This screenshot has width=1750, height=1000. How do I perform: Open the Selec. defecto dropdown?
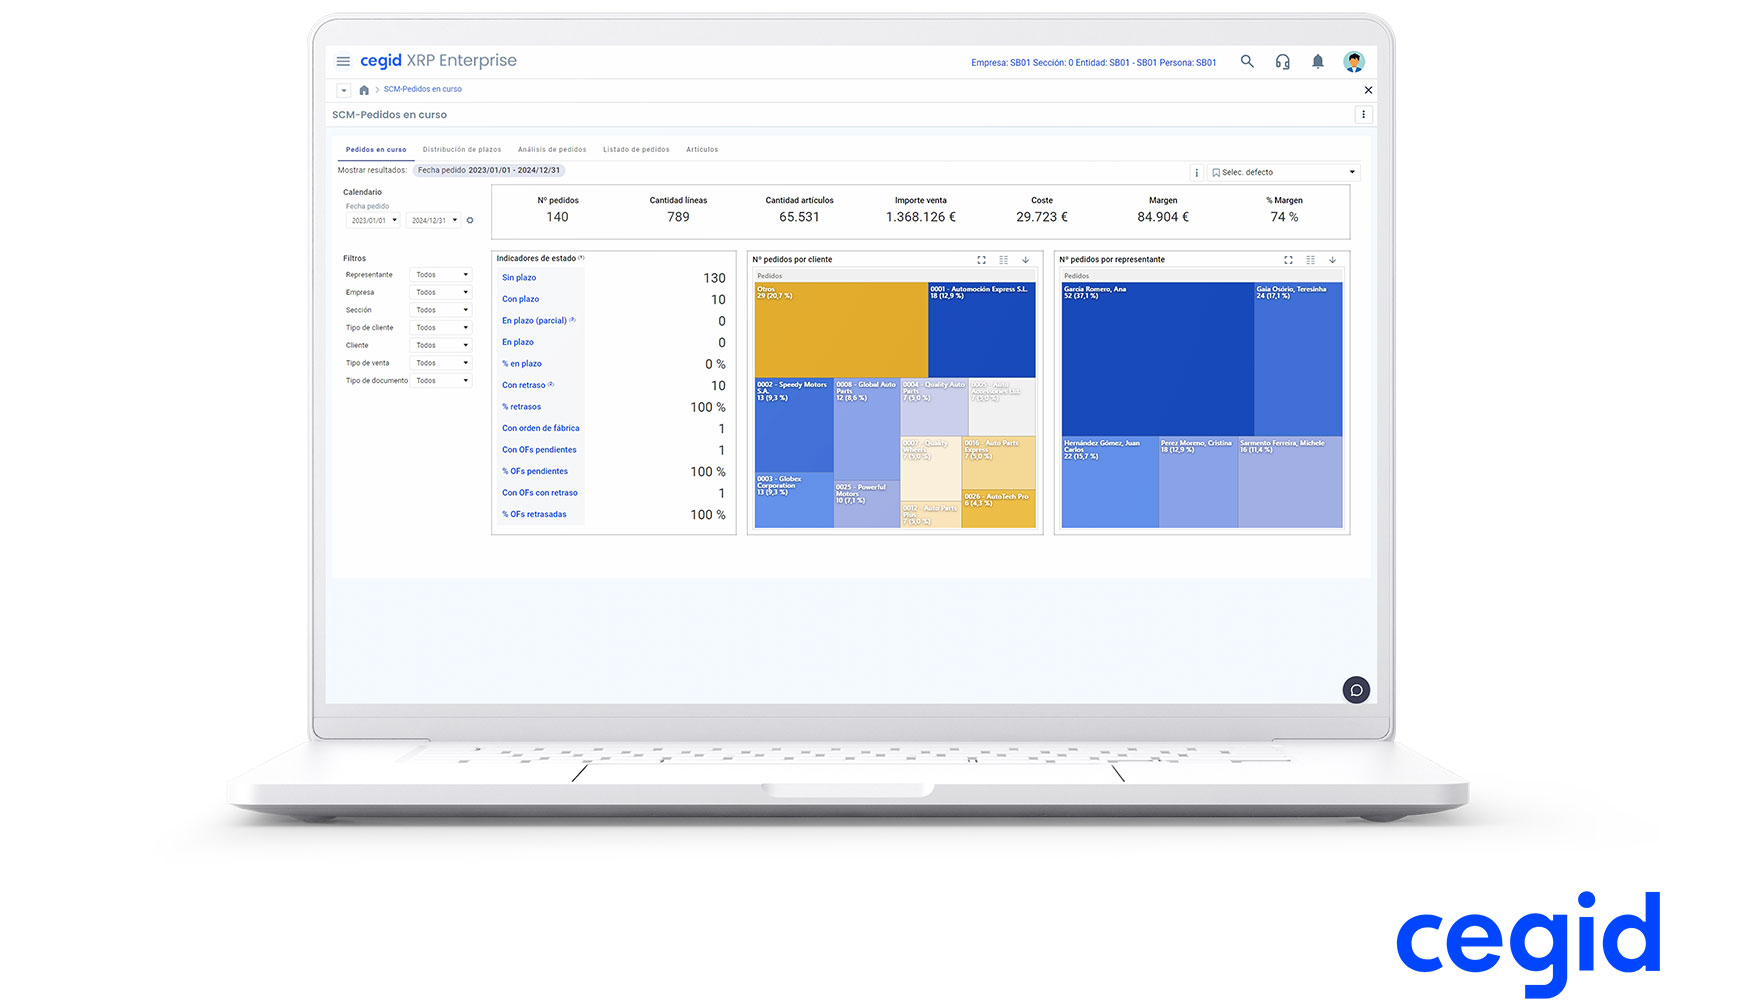(x=1283, y=172)
